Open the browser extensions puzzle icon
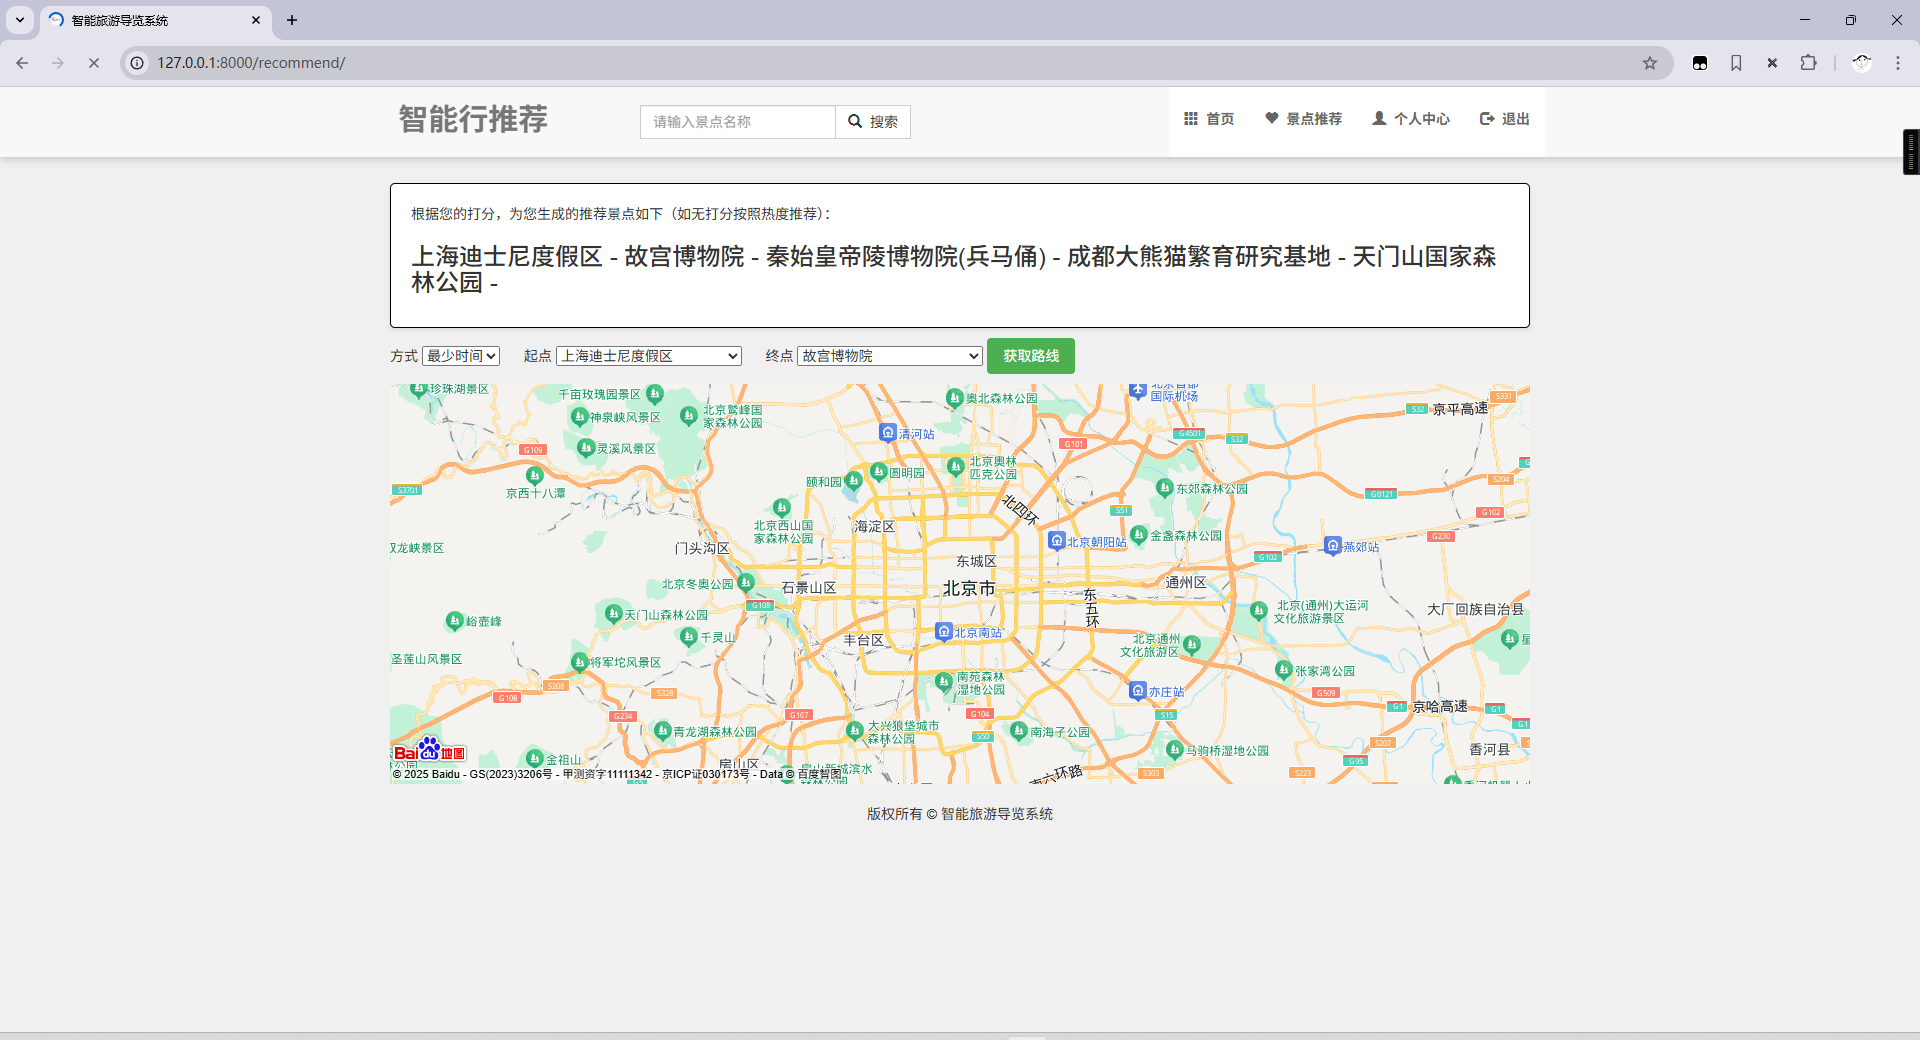 click(x=1808, y=63)
